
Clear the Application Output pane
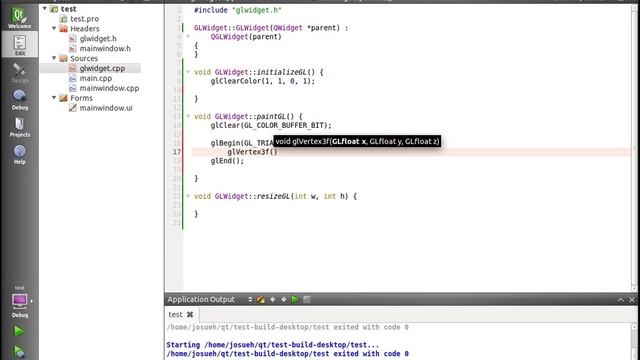tap(261, 300)
